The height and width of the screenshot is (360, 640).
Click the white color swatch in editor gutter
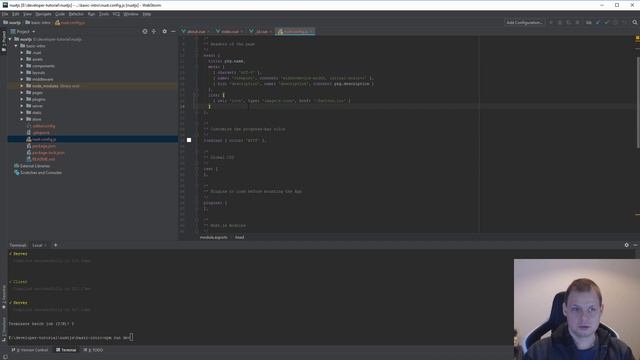189,140
